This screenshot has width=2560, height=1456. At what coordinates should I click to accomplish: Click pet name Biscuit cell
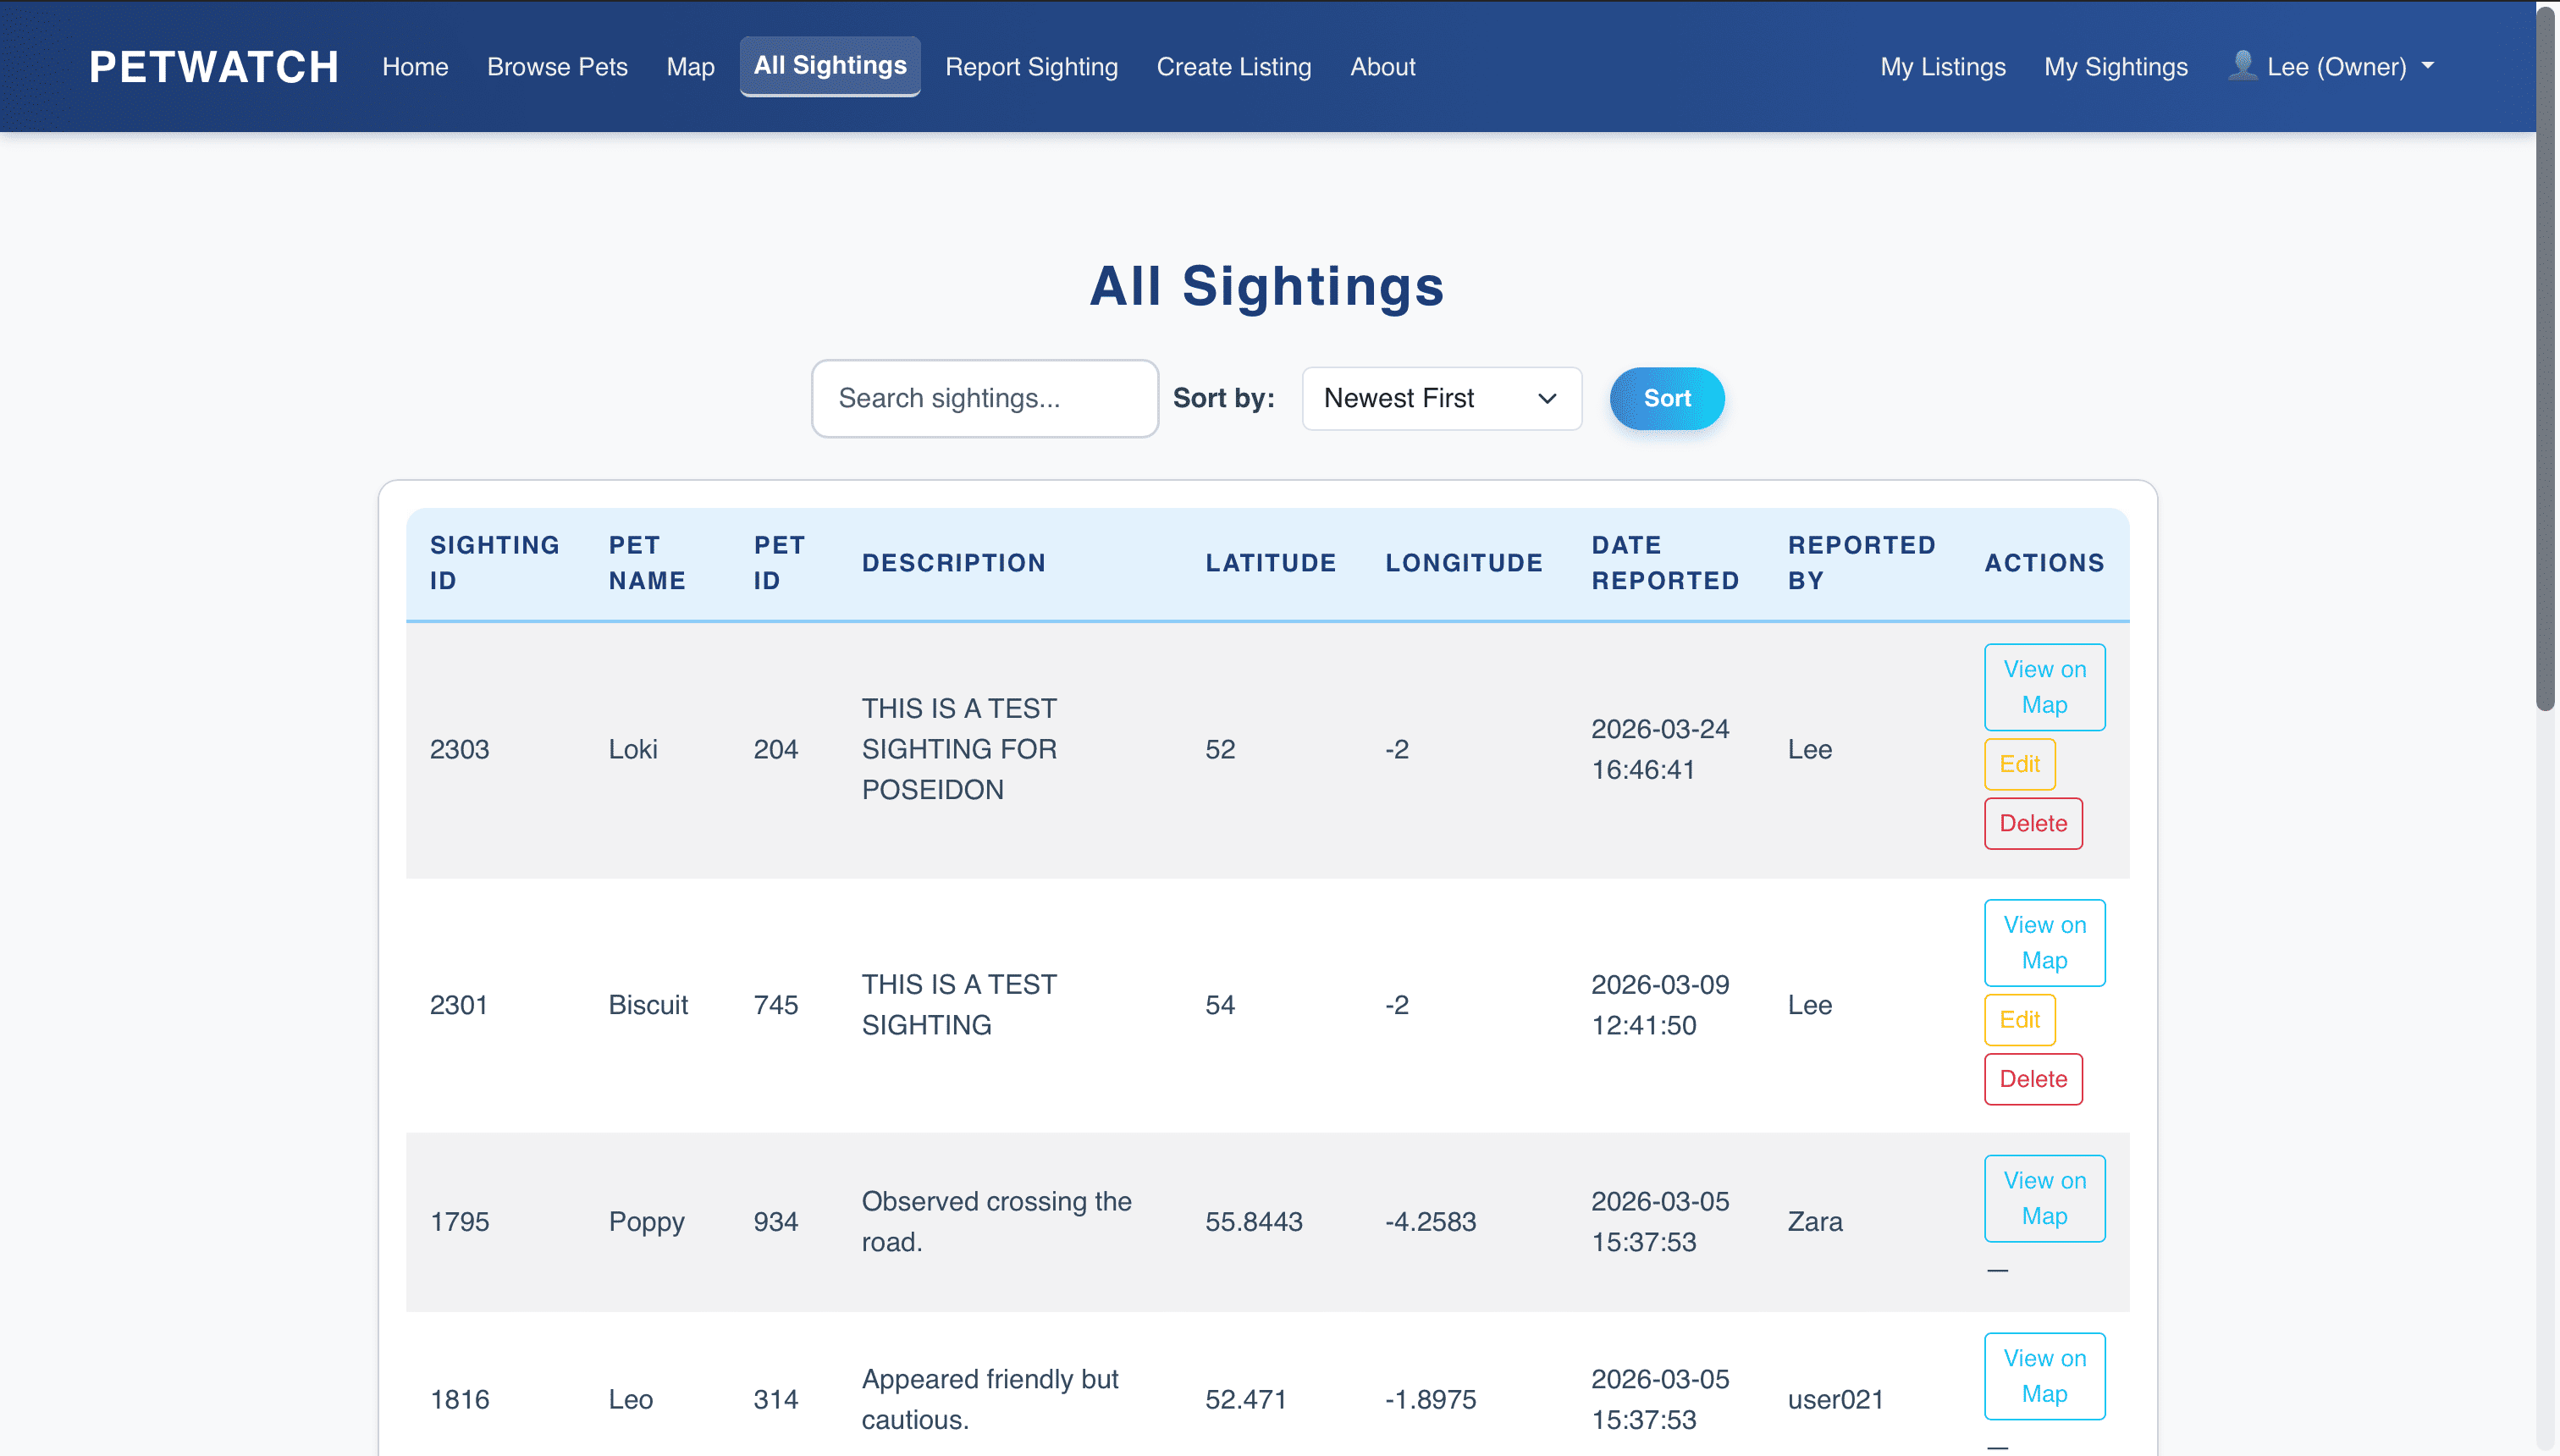(x=648, y=1005)
